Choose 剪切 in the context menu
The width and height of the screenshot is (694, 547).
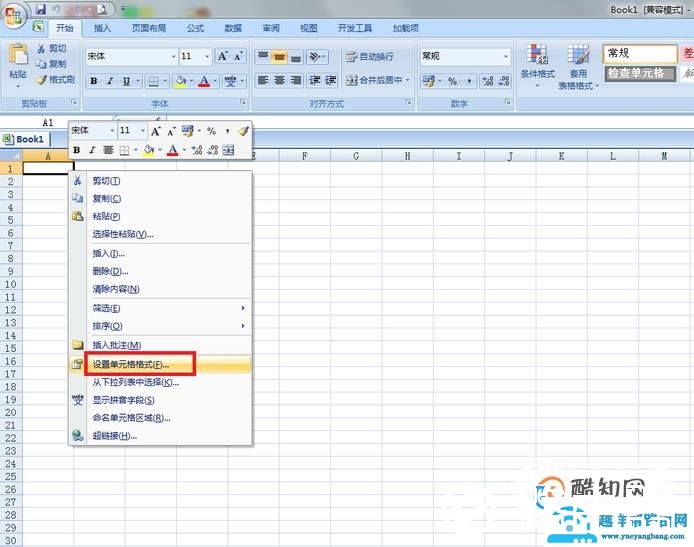[x=160, y=181]
